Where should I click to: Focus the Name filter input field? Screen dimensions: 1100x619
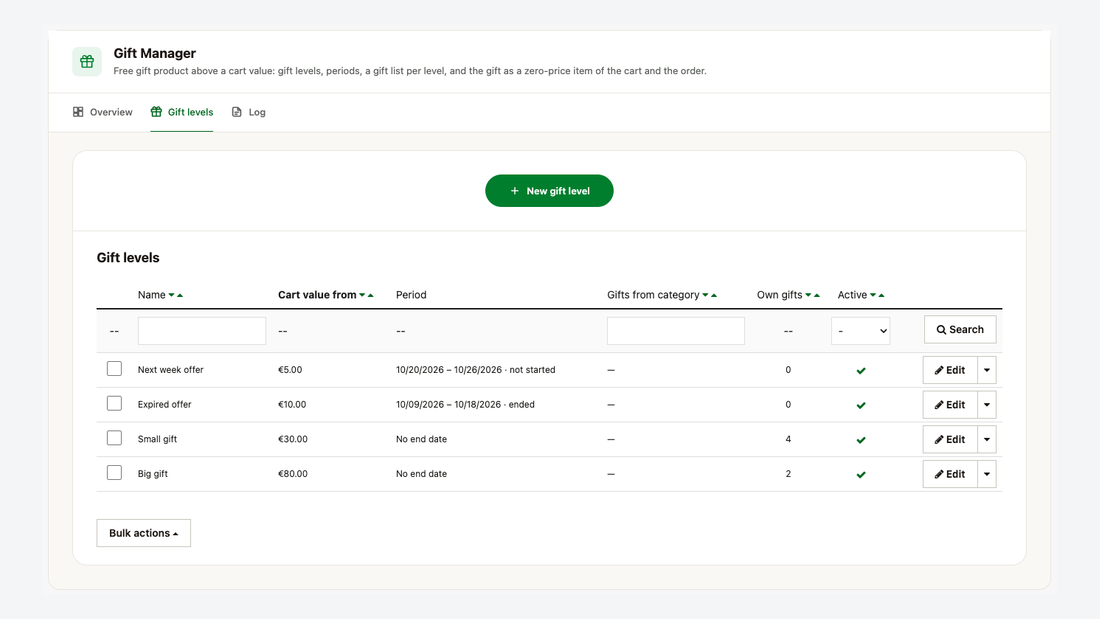tap(202, 331)
